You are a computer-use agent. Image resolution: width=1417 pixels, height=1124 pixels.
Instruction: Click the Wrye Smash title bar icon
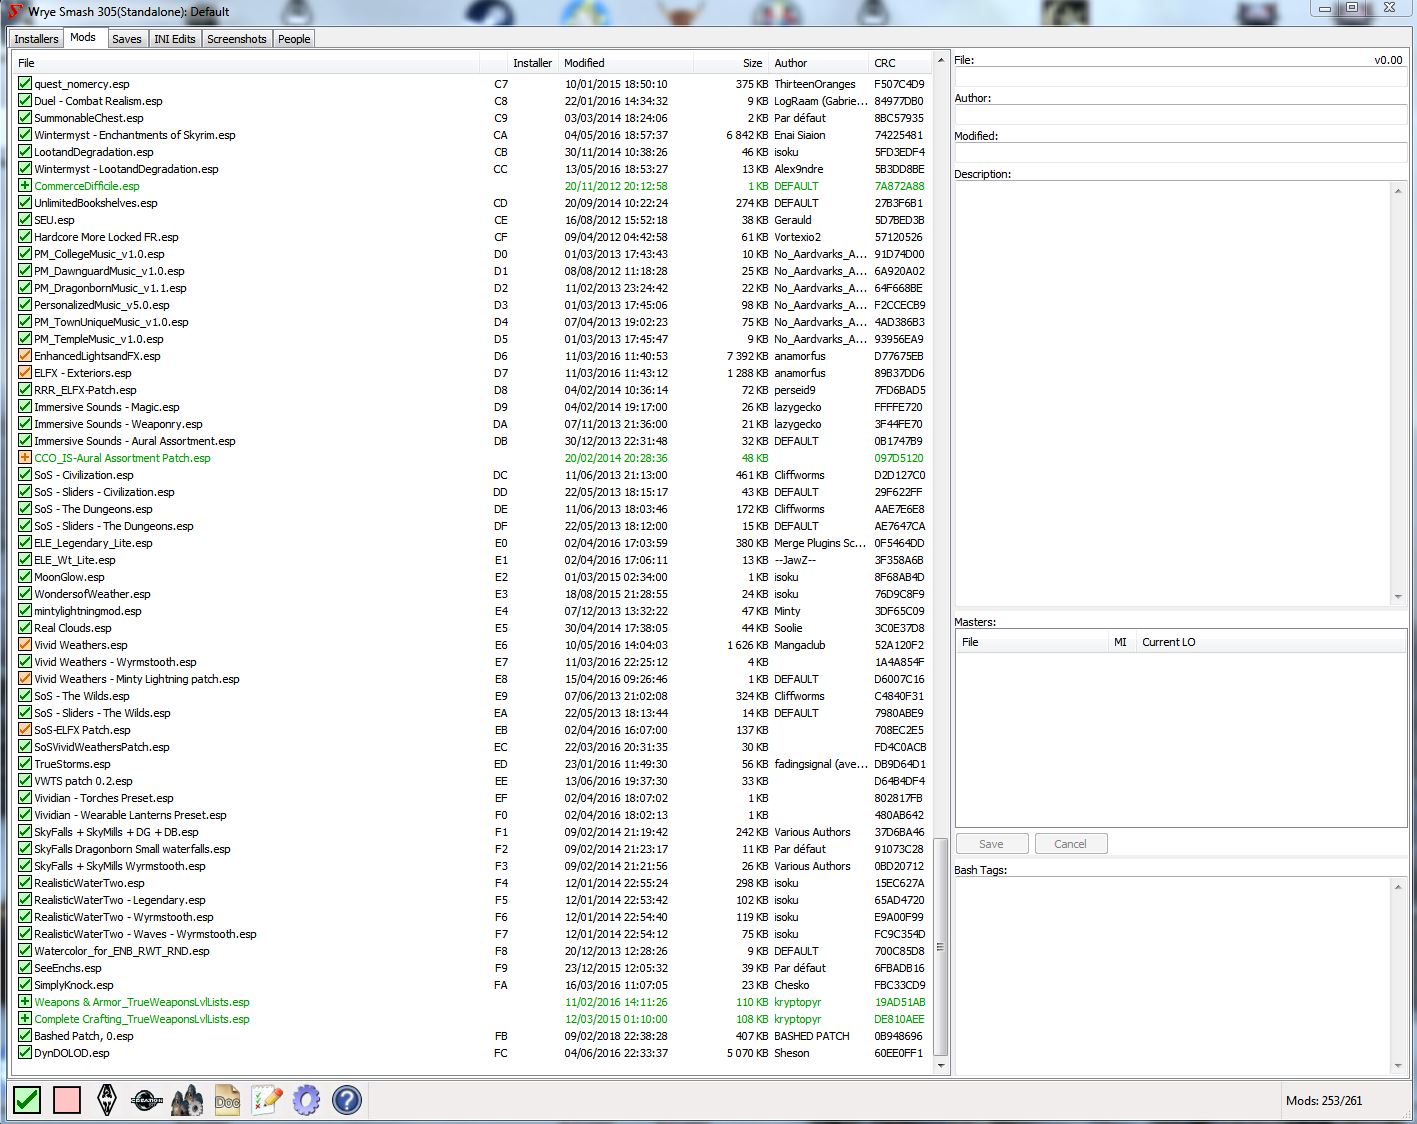coord(14,12)
